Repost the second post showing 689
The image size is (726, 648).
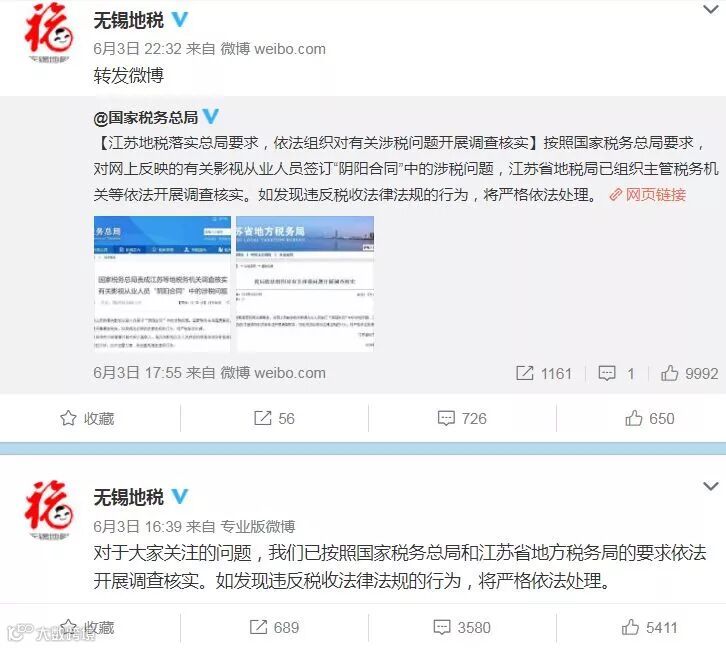pos(274,628)
